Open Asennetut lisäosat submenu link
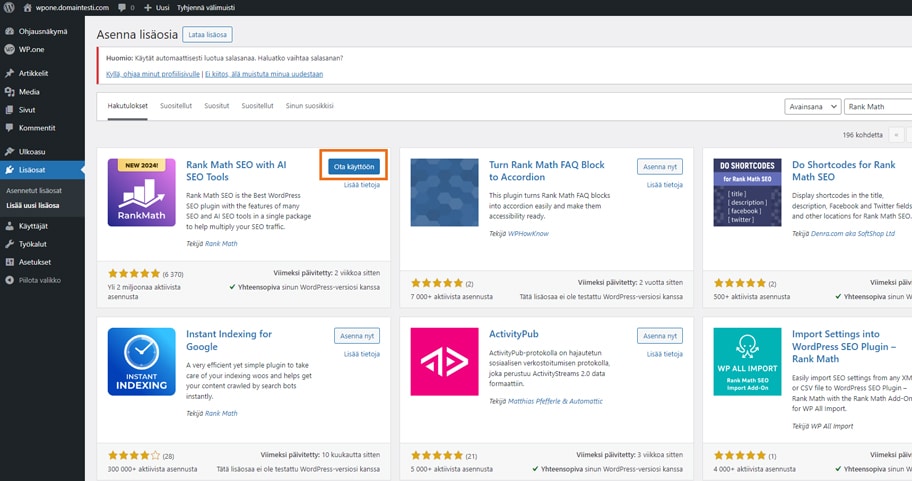This screenshot has height=481, width=912. point(34,190)
